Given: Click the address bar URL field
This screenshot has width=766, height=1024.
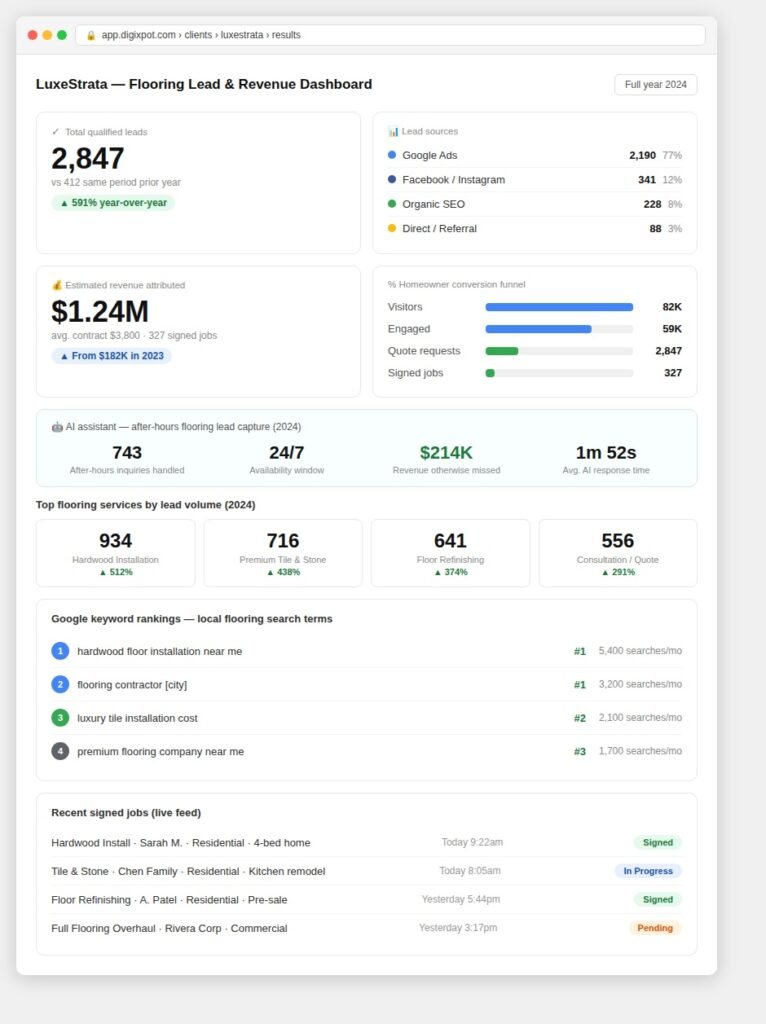Looking at the screenshot, I should coord(391,35).
